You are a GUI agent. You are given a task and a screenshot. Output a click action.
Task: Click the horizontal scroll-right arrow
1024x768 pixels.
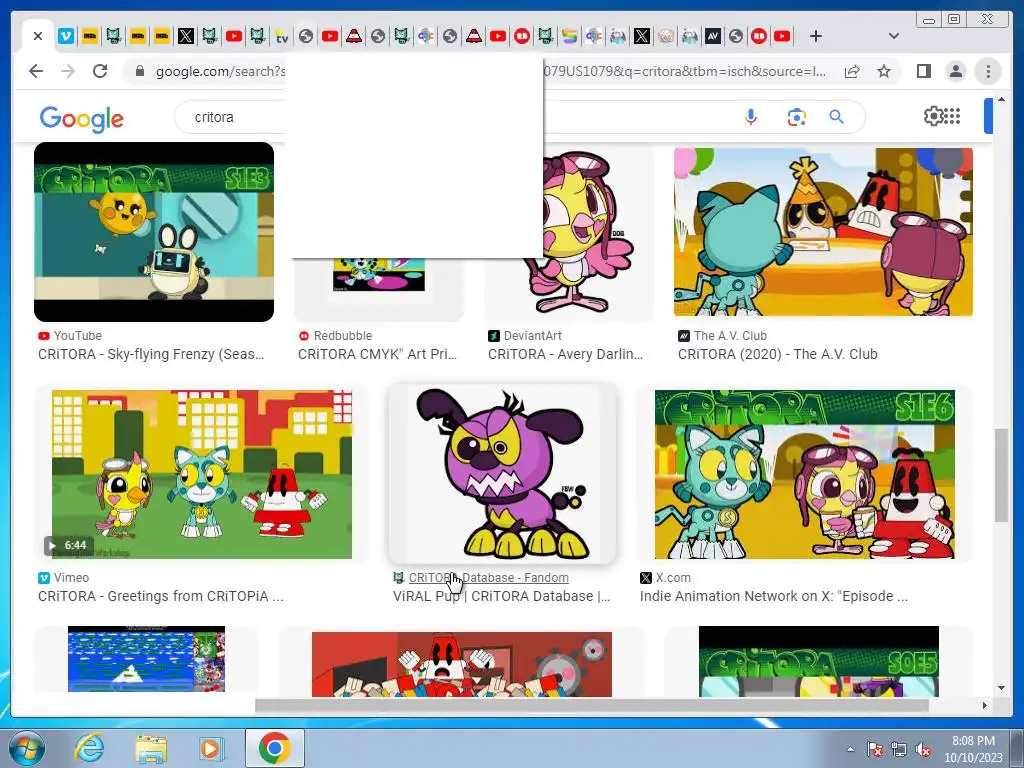tap(985, 705)
